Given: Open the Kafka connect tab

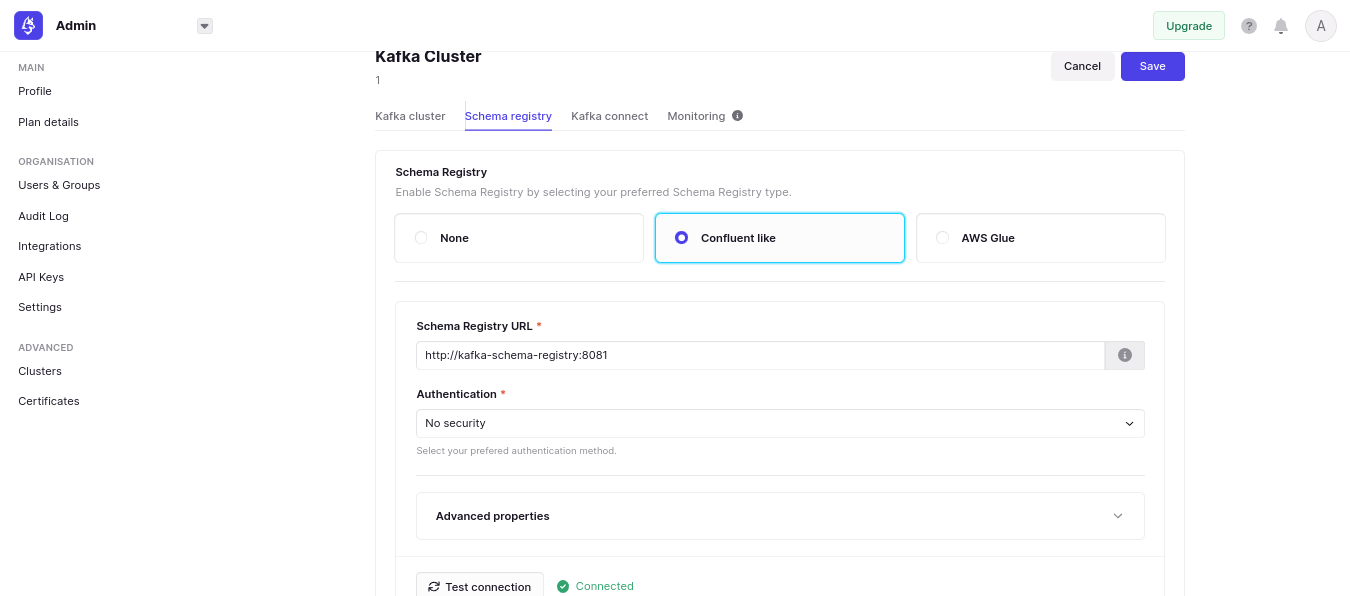Looking at the screenshot, I should (610, 116).
